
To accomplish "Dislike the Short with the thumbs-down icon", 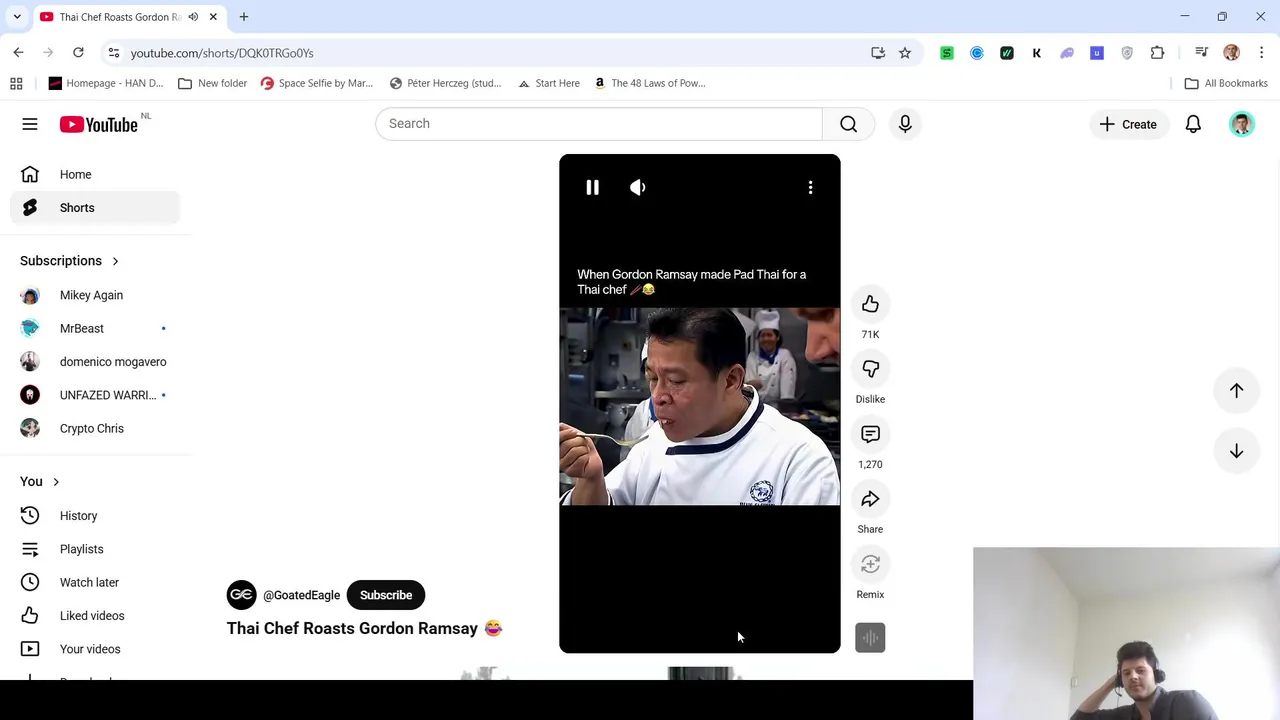I will click(x=870, y=369).
